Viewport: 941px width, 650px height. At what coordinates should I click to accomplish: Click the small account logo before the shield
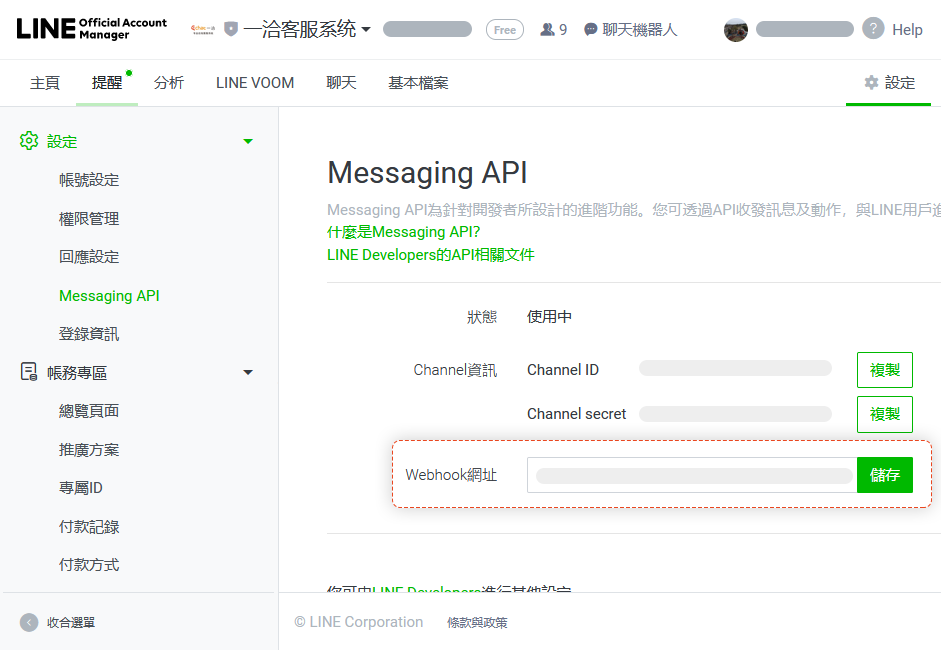(x=203, y=29)
